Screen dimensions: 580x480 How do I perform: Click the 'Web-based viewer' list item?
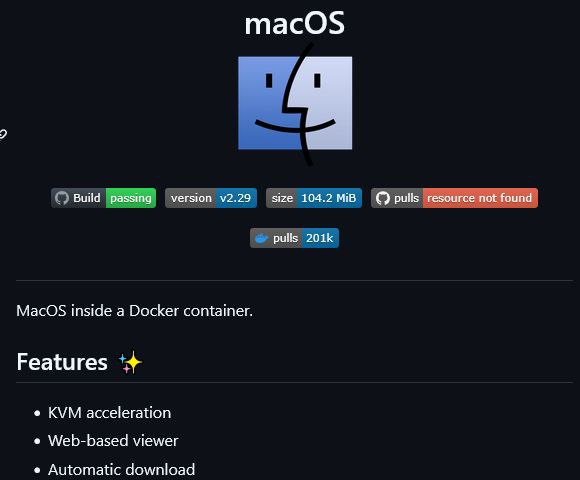pos(113,441)
